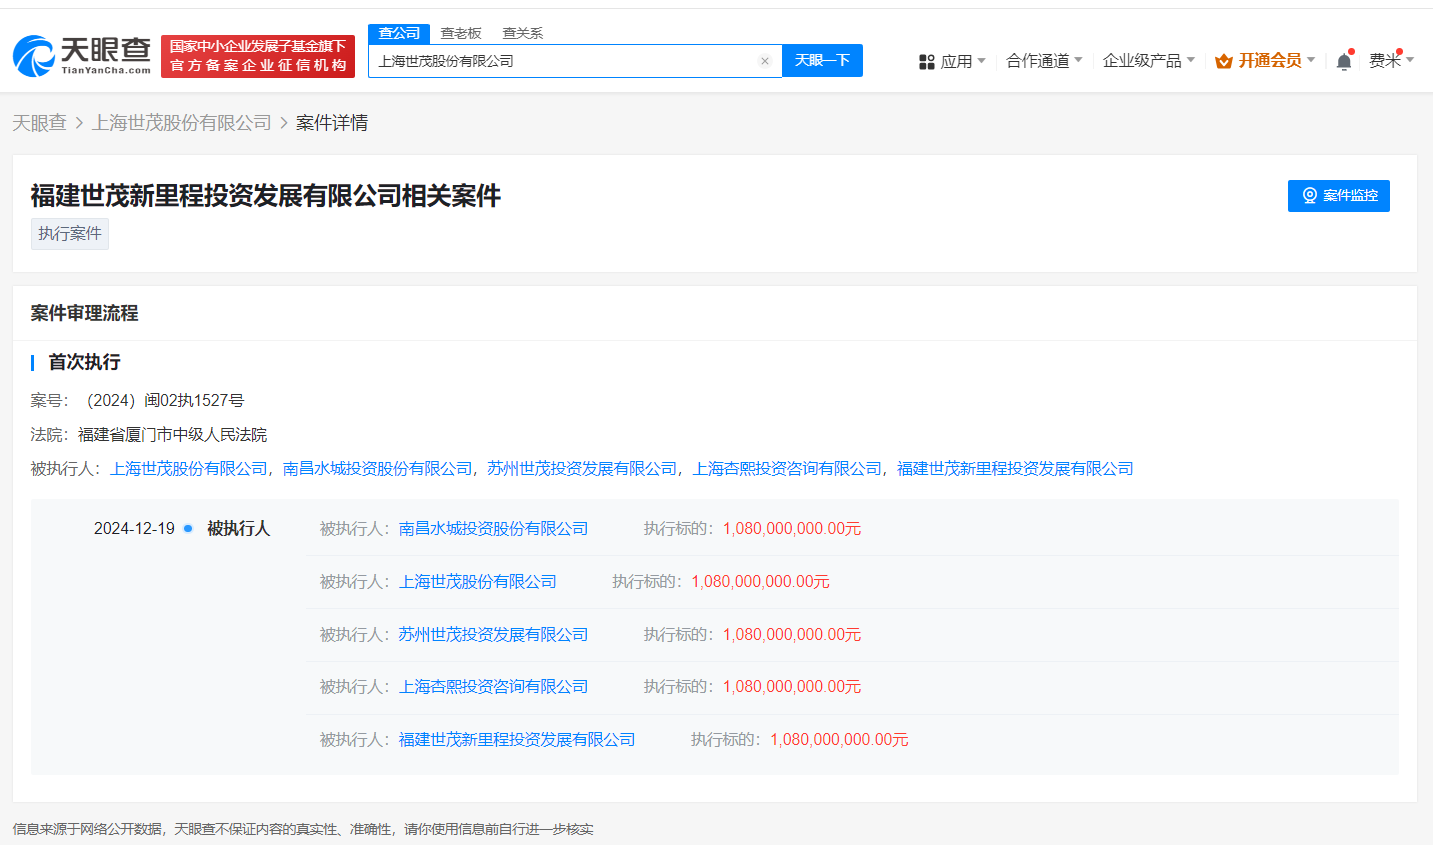Click the 天眼一下 search button
The width and height of the screenshot is (1433, 845).
(822, 61)
